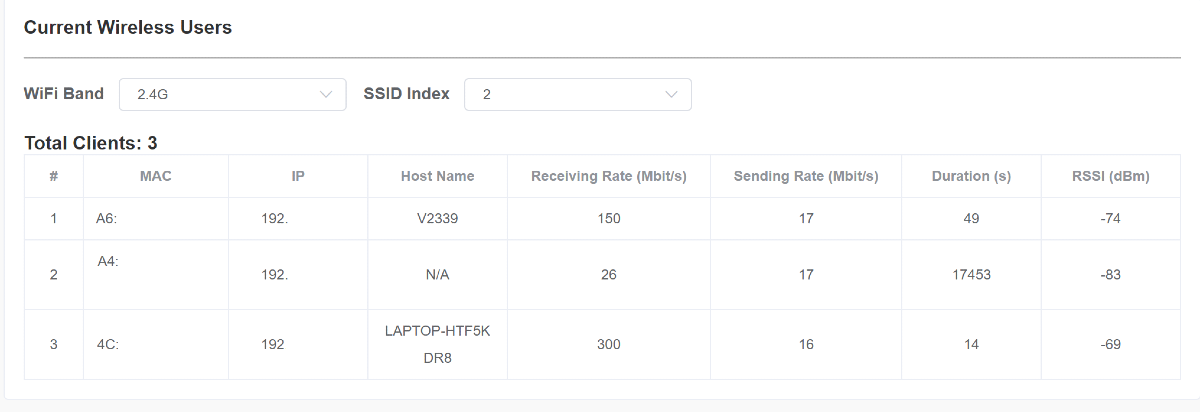
Task: Click Receiving Rate (Mbit/s) column header
Action: 609,176
